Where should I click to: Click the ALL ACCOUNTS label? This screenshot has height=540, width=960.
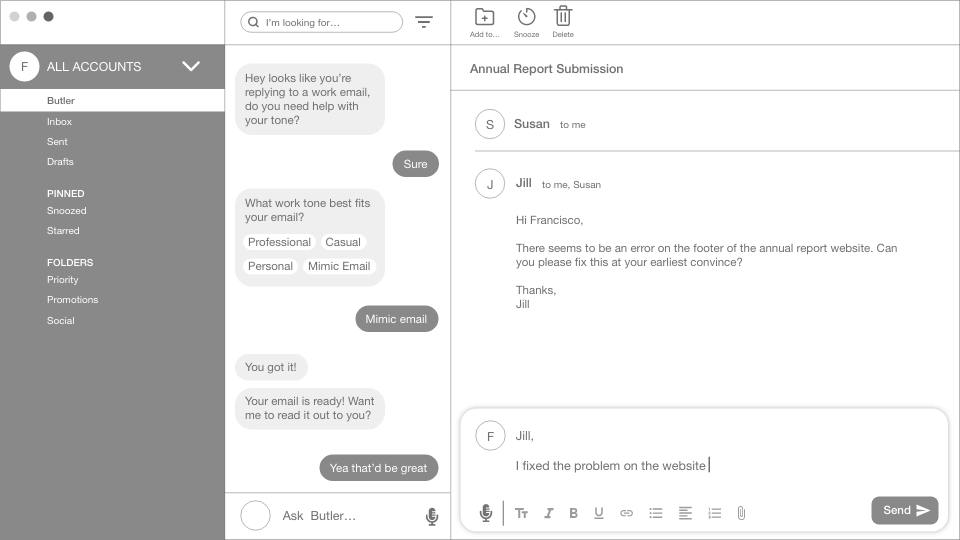(x=94, y=67)
